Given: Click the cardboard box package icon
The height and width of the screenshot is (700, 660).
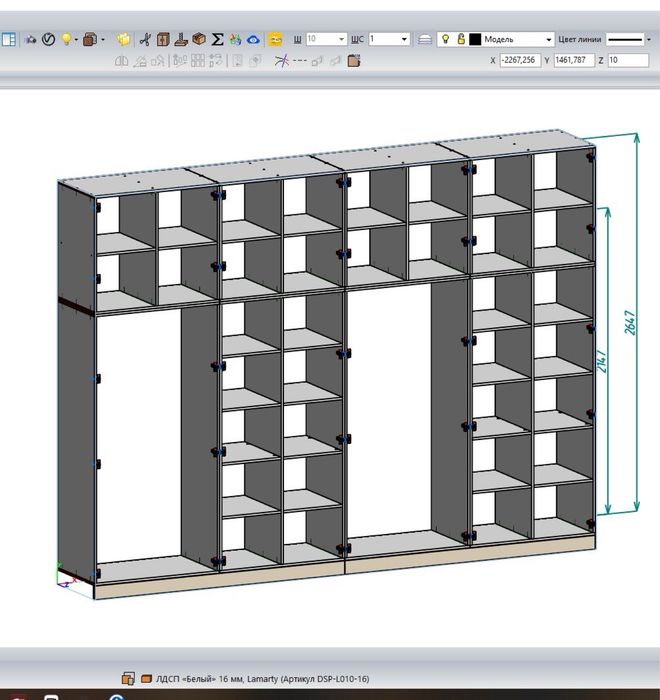Looking at the screenshot, I should (199, 39).
